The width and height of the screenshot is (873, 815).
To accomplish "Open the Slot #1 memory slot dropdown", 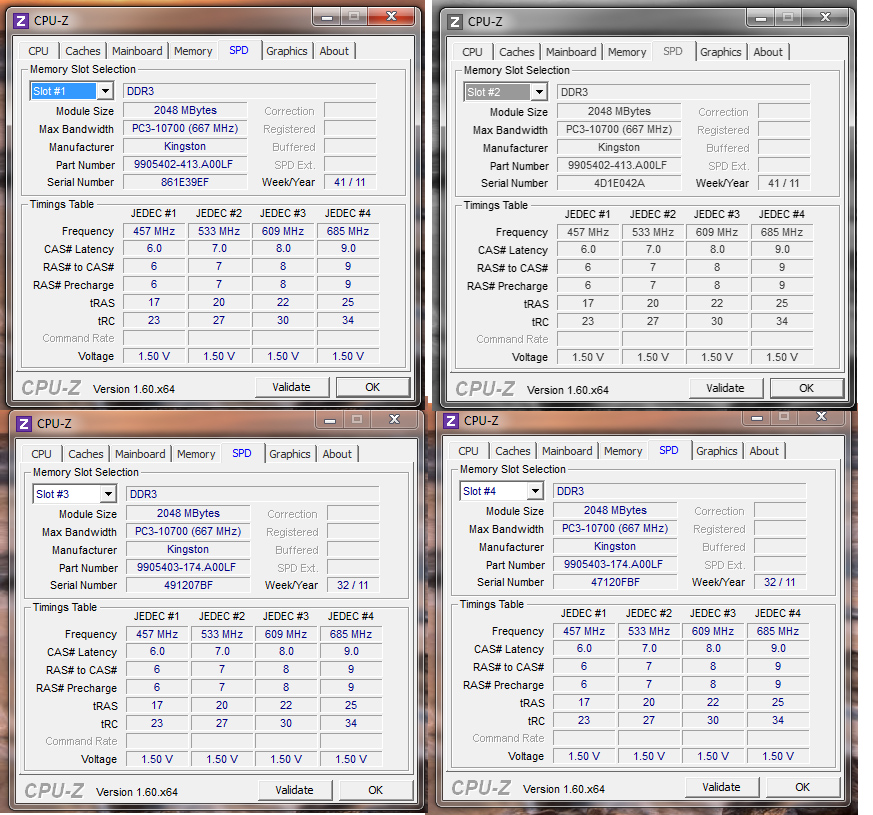I will pos(105,91).
